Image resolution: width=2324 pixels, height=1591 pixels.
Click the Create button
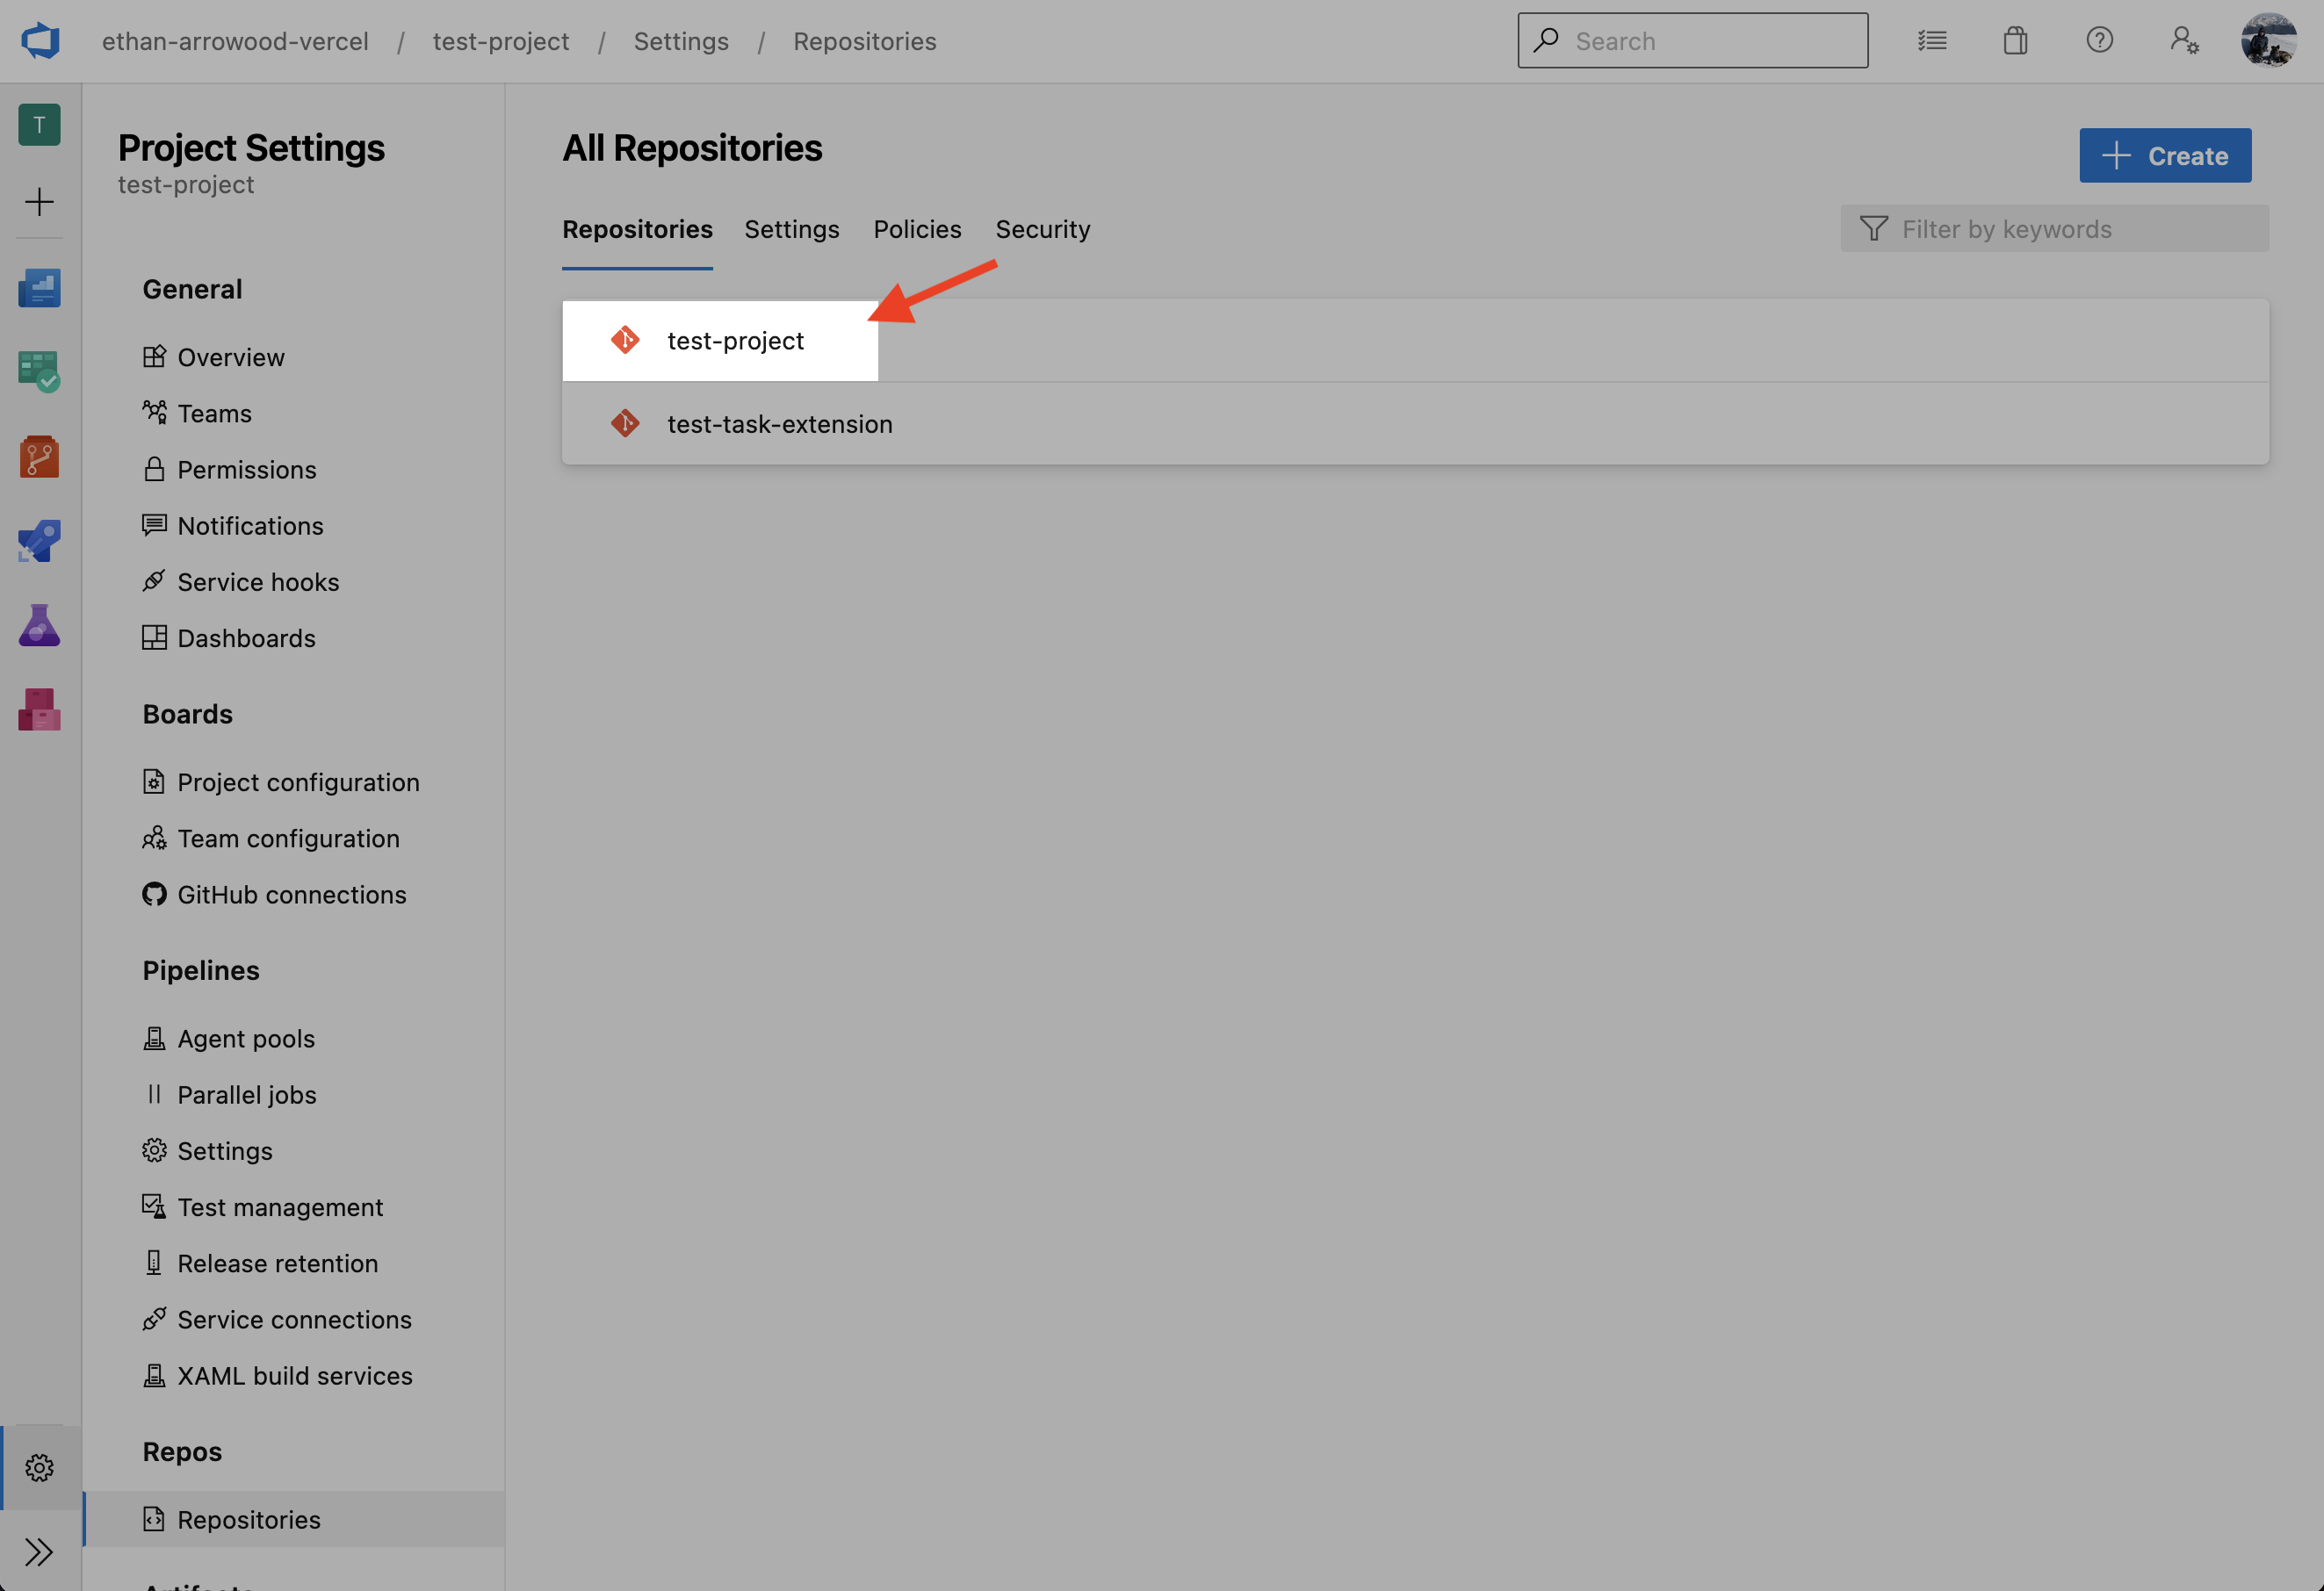[x=2164, y=155]
